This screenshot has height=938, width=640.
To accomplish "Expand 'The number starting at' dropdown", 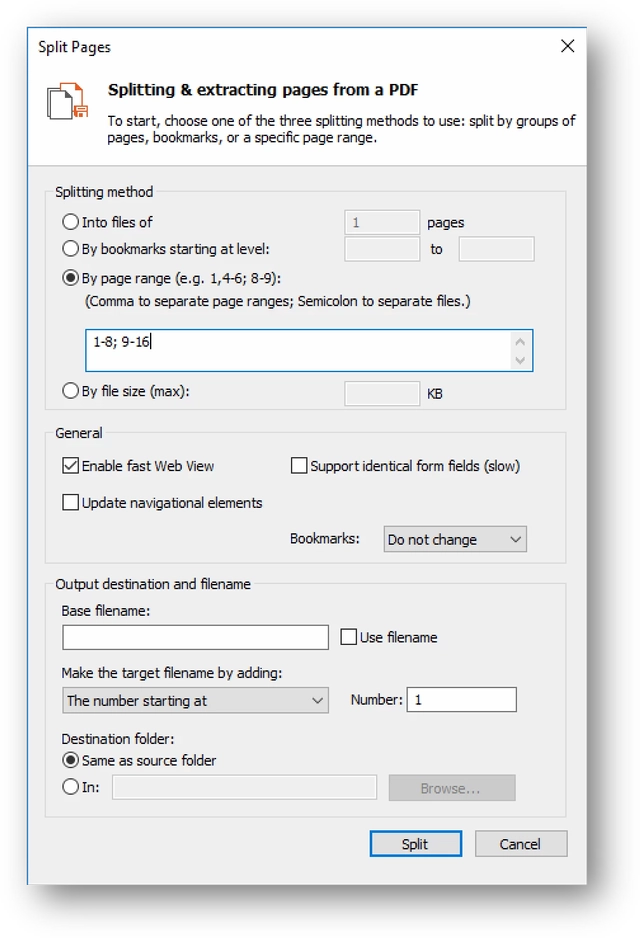I will coord(195,701).
